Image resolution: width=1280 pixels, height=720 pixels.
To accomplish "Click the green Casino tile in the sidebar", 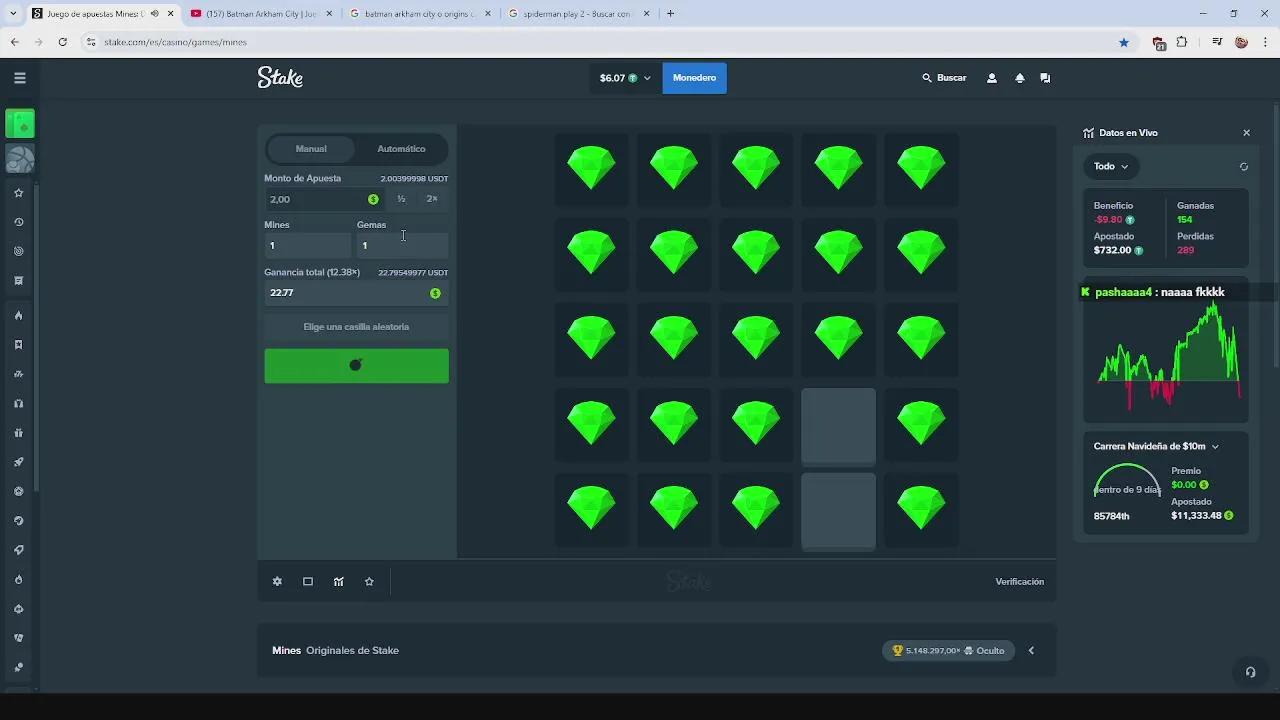I will point(20,124).
